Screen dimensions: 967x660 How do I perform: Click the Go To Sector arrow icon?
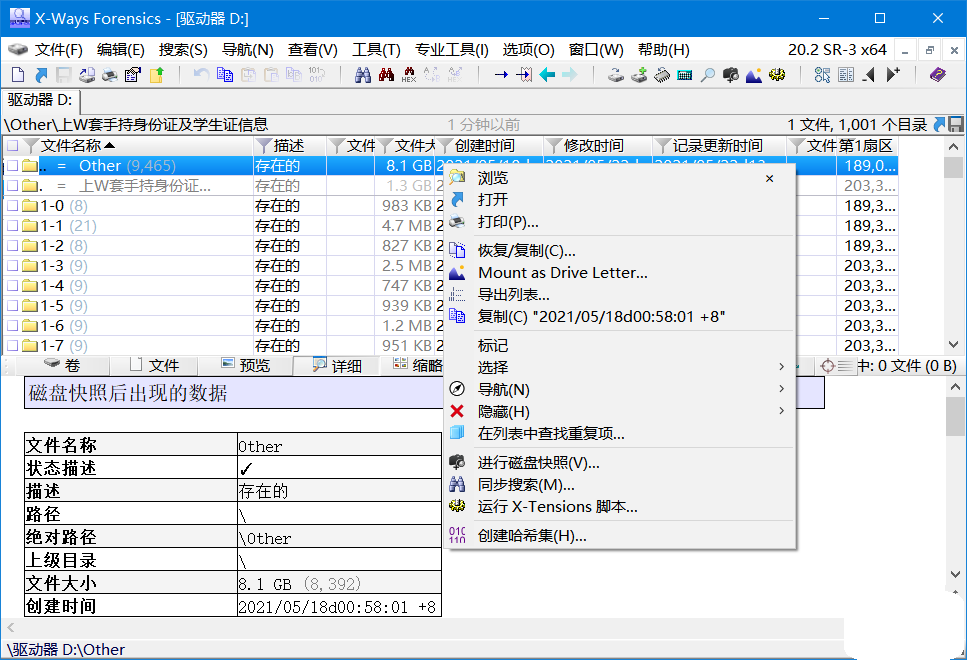pyautogui.click(x=524, y=75)
